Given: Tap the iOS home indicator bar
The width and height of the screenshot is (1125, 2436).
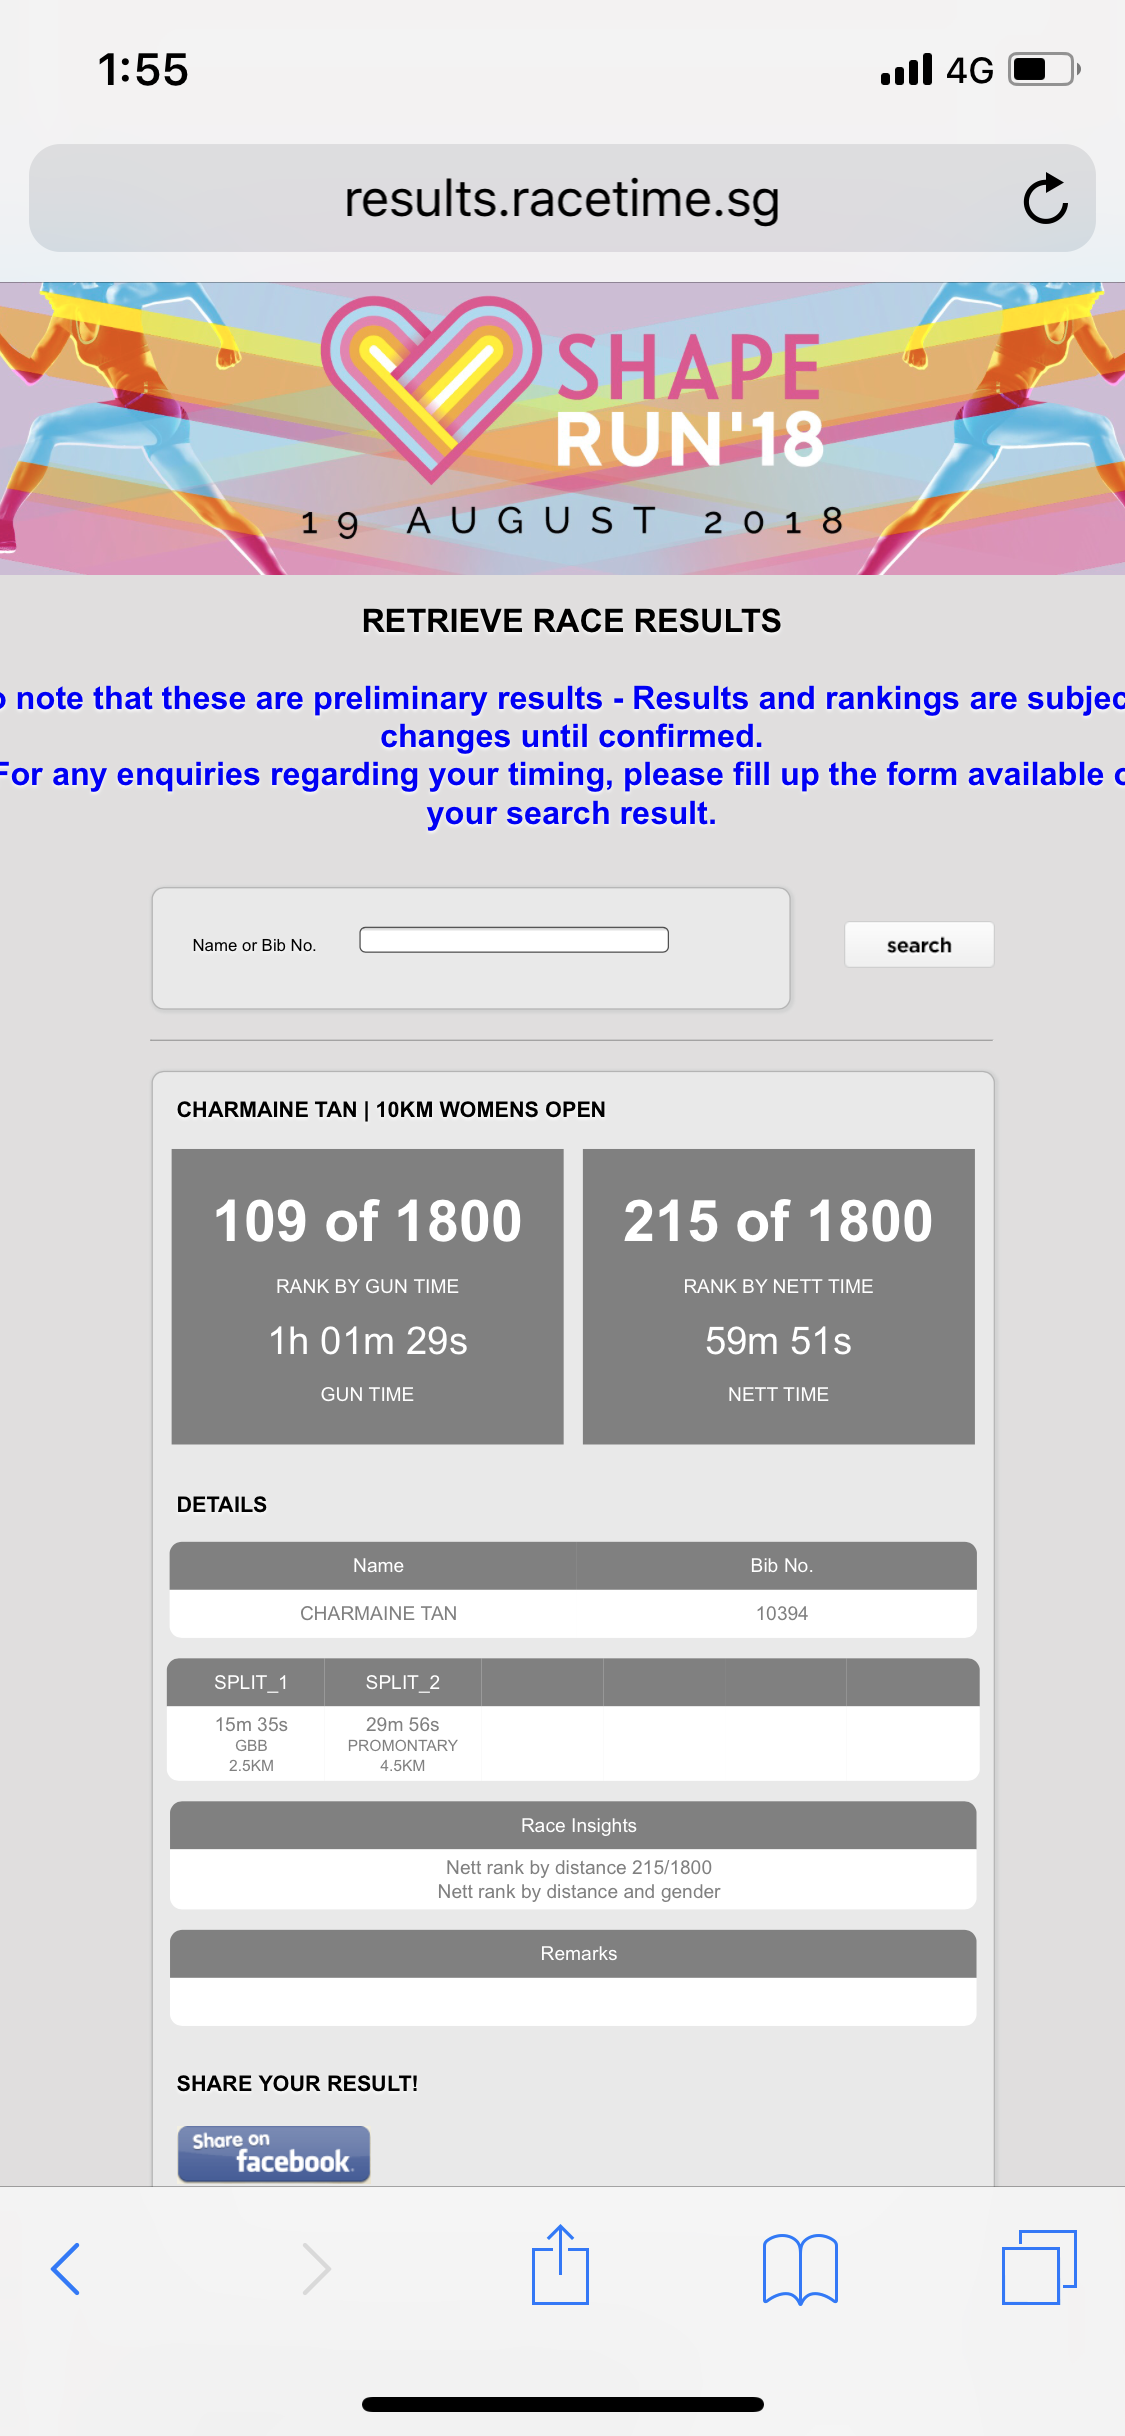Looking at the screenshot, I should (x=563, y=2404).
